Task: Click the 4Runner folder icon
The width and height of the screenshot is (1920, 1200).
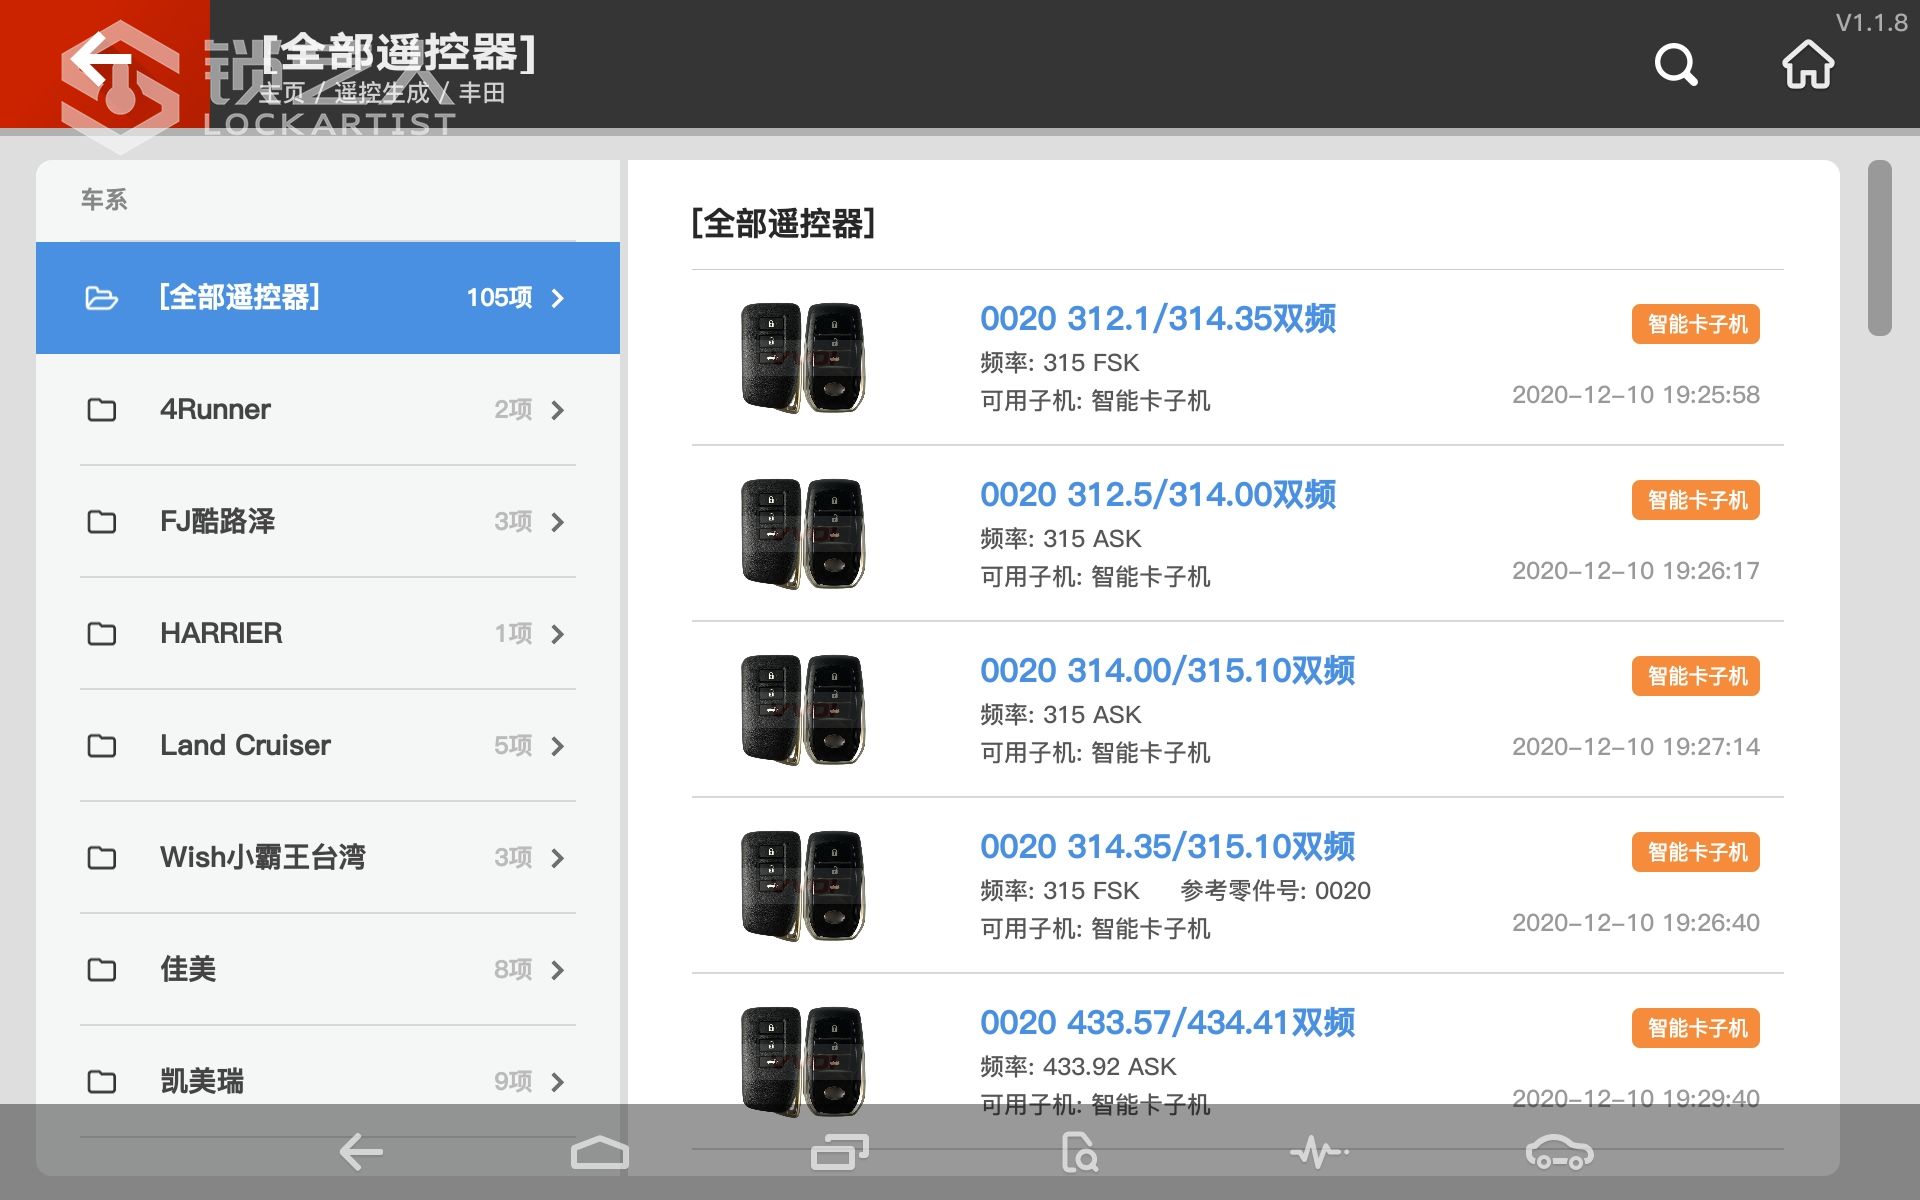Action: coord(102,410)
